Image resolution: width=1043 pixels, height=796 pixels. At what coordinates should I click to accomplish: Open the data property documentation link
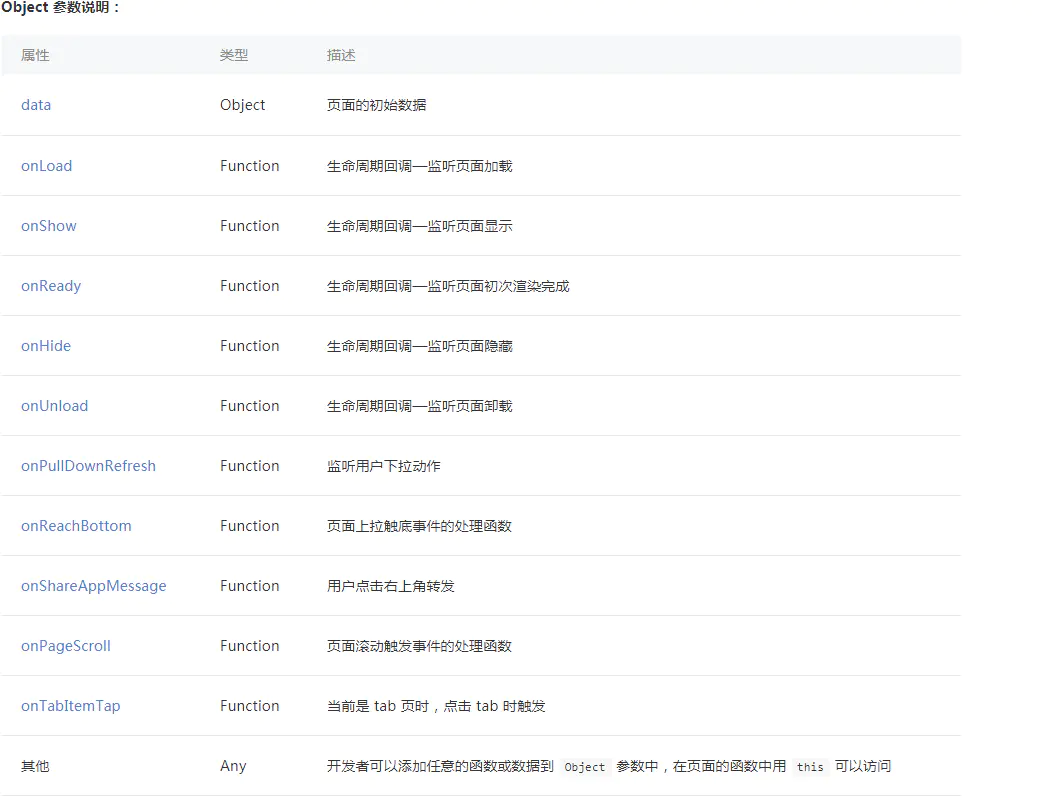[x=36, y=105]
